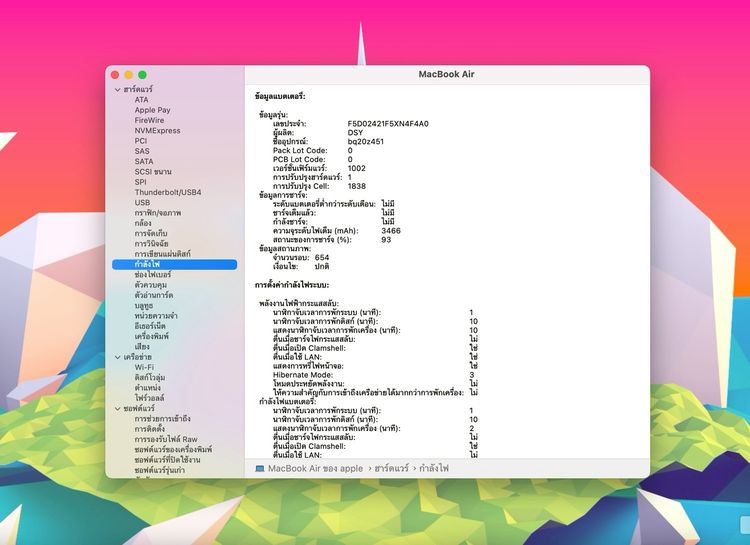Collapse the เครือข่าย section chevron

click(118, 357)
